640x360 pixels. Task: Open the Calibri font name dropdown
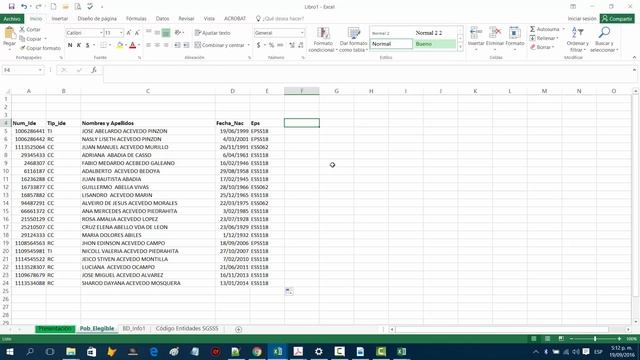pyautogui.click(x=101, y=33)
